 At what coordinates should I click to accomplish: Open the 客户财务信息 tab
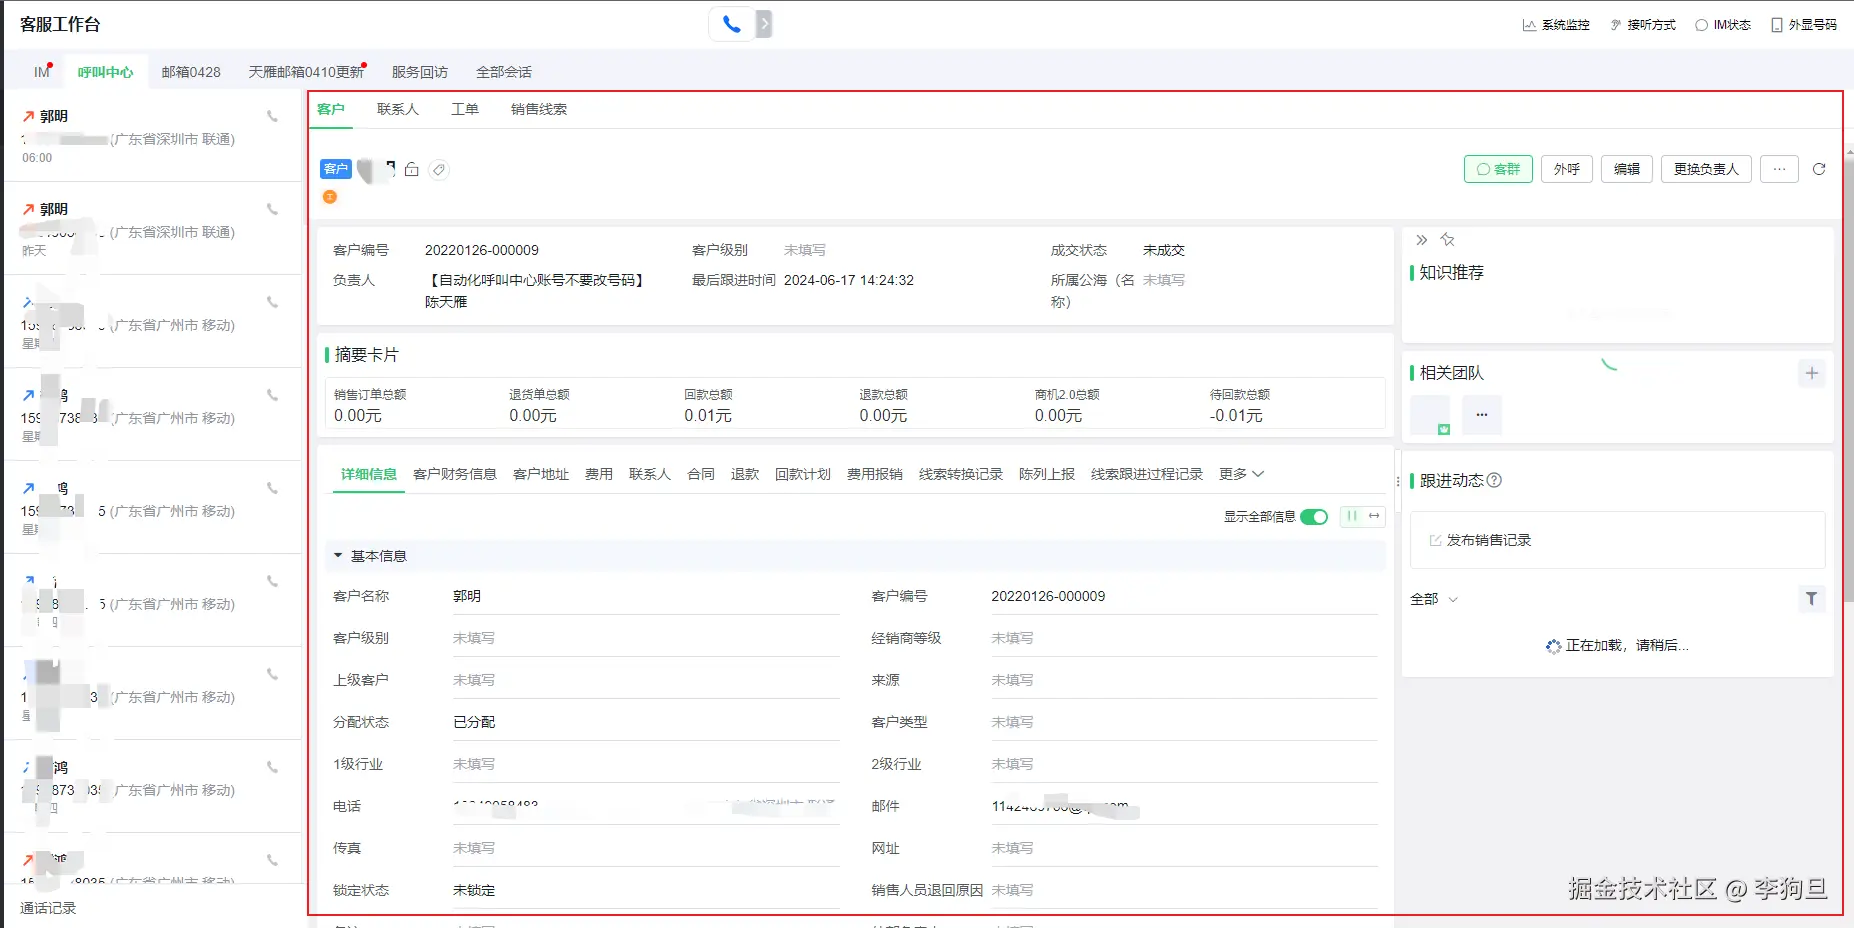(455, 474)
